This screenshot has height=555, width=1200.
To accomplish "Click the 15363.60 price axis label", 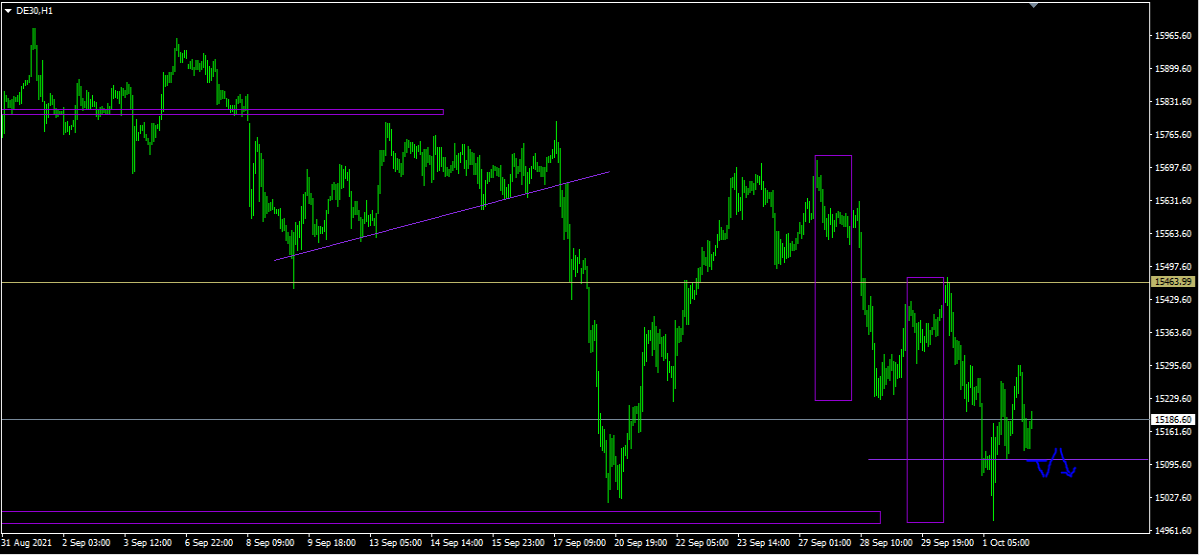I will (x=1172, y=333).
